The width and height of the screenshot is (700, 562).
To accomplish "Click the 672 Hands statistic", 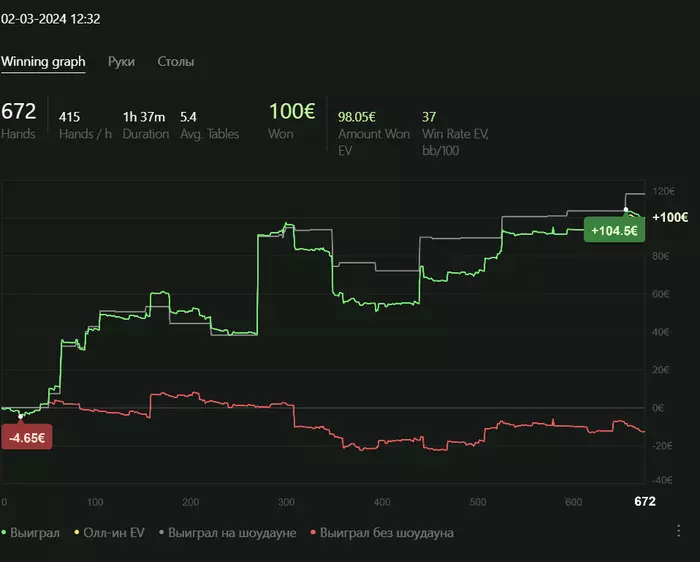I will [x=18, y=112].
